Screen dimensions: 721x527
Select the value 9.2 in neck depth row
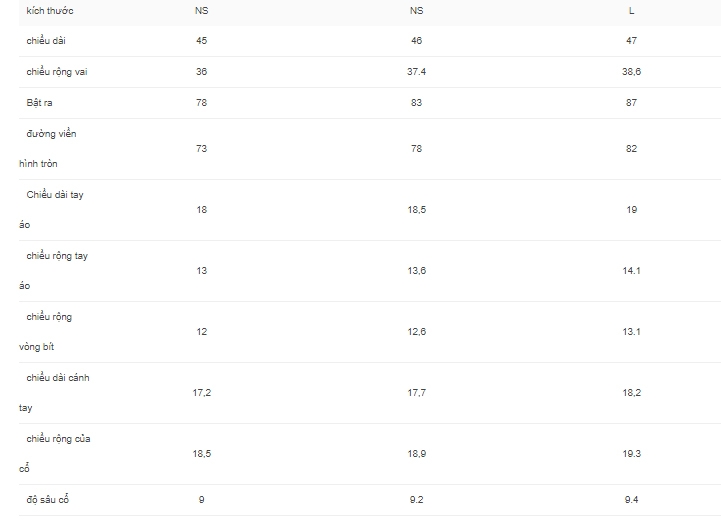coord(416,500)
